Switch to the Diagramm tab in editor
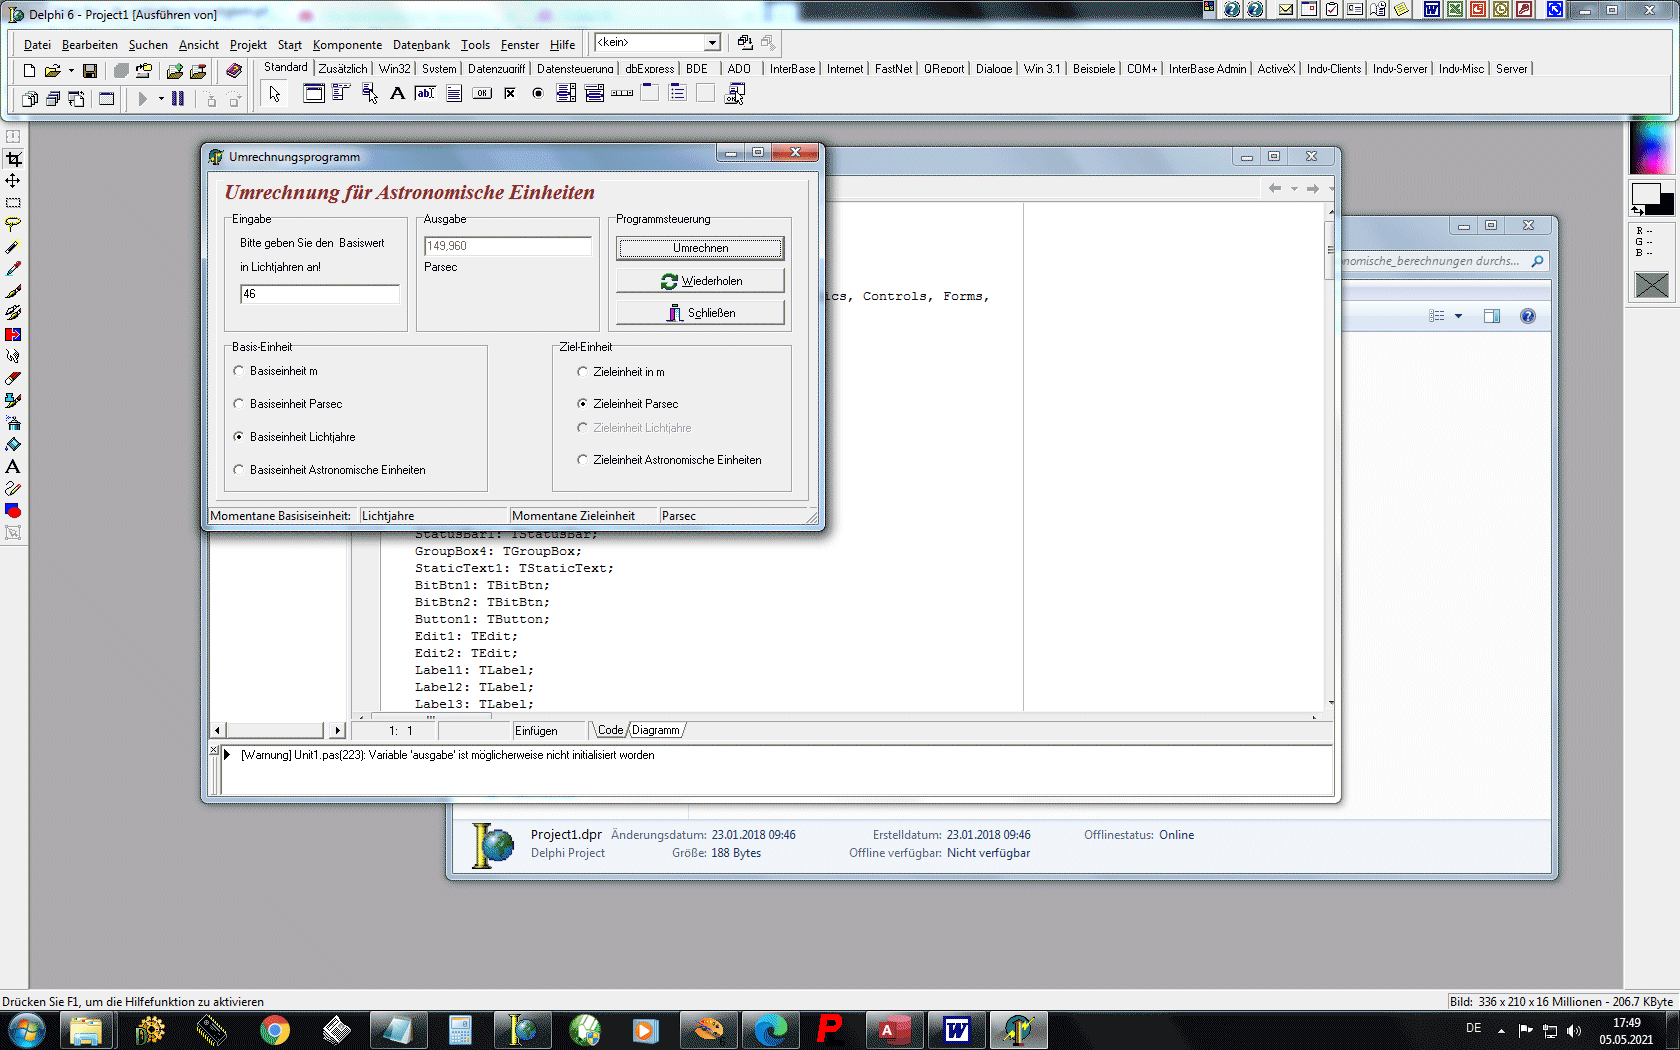 pos(656,730)
